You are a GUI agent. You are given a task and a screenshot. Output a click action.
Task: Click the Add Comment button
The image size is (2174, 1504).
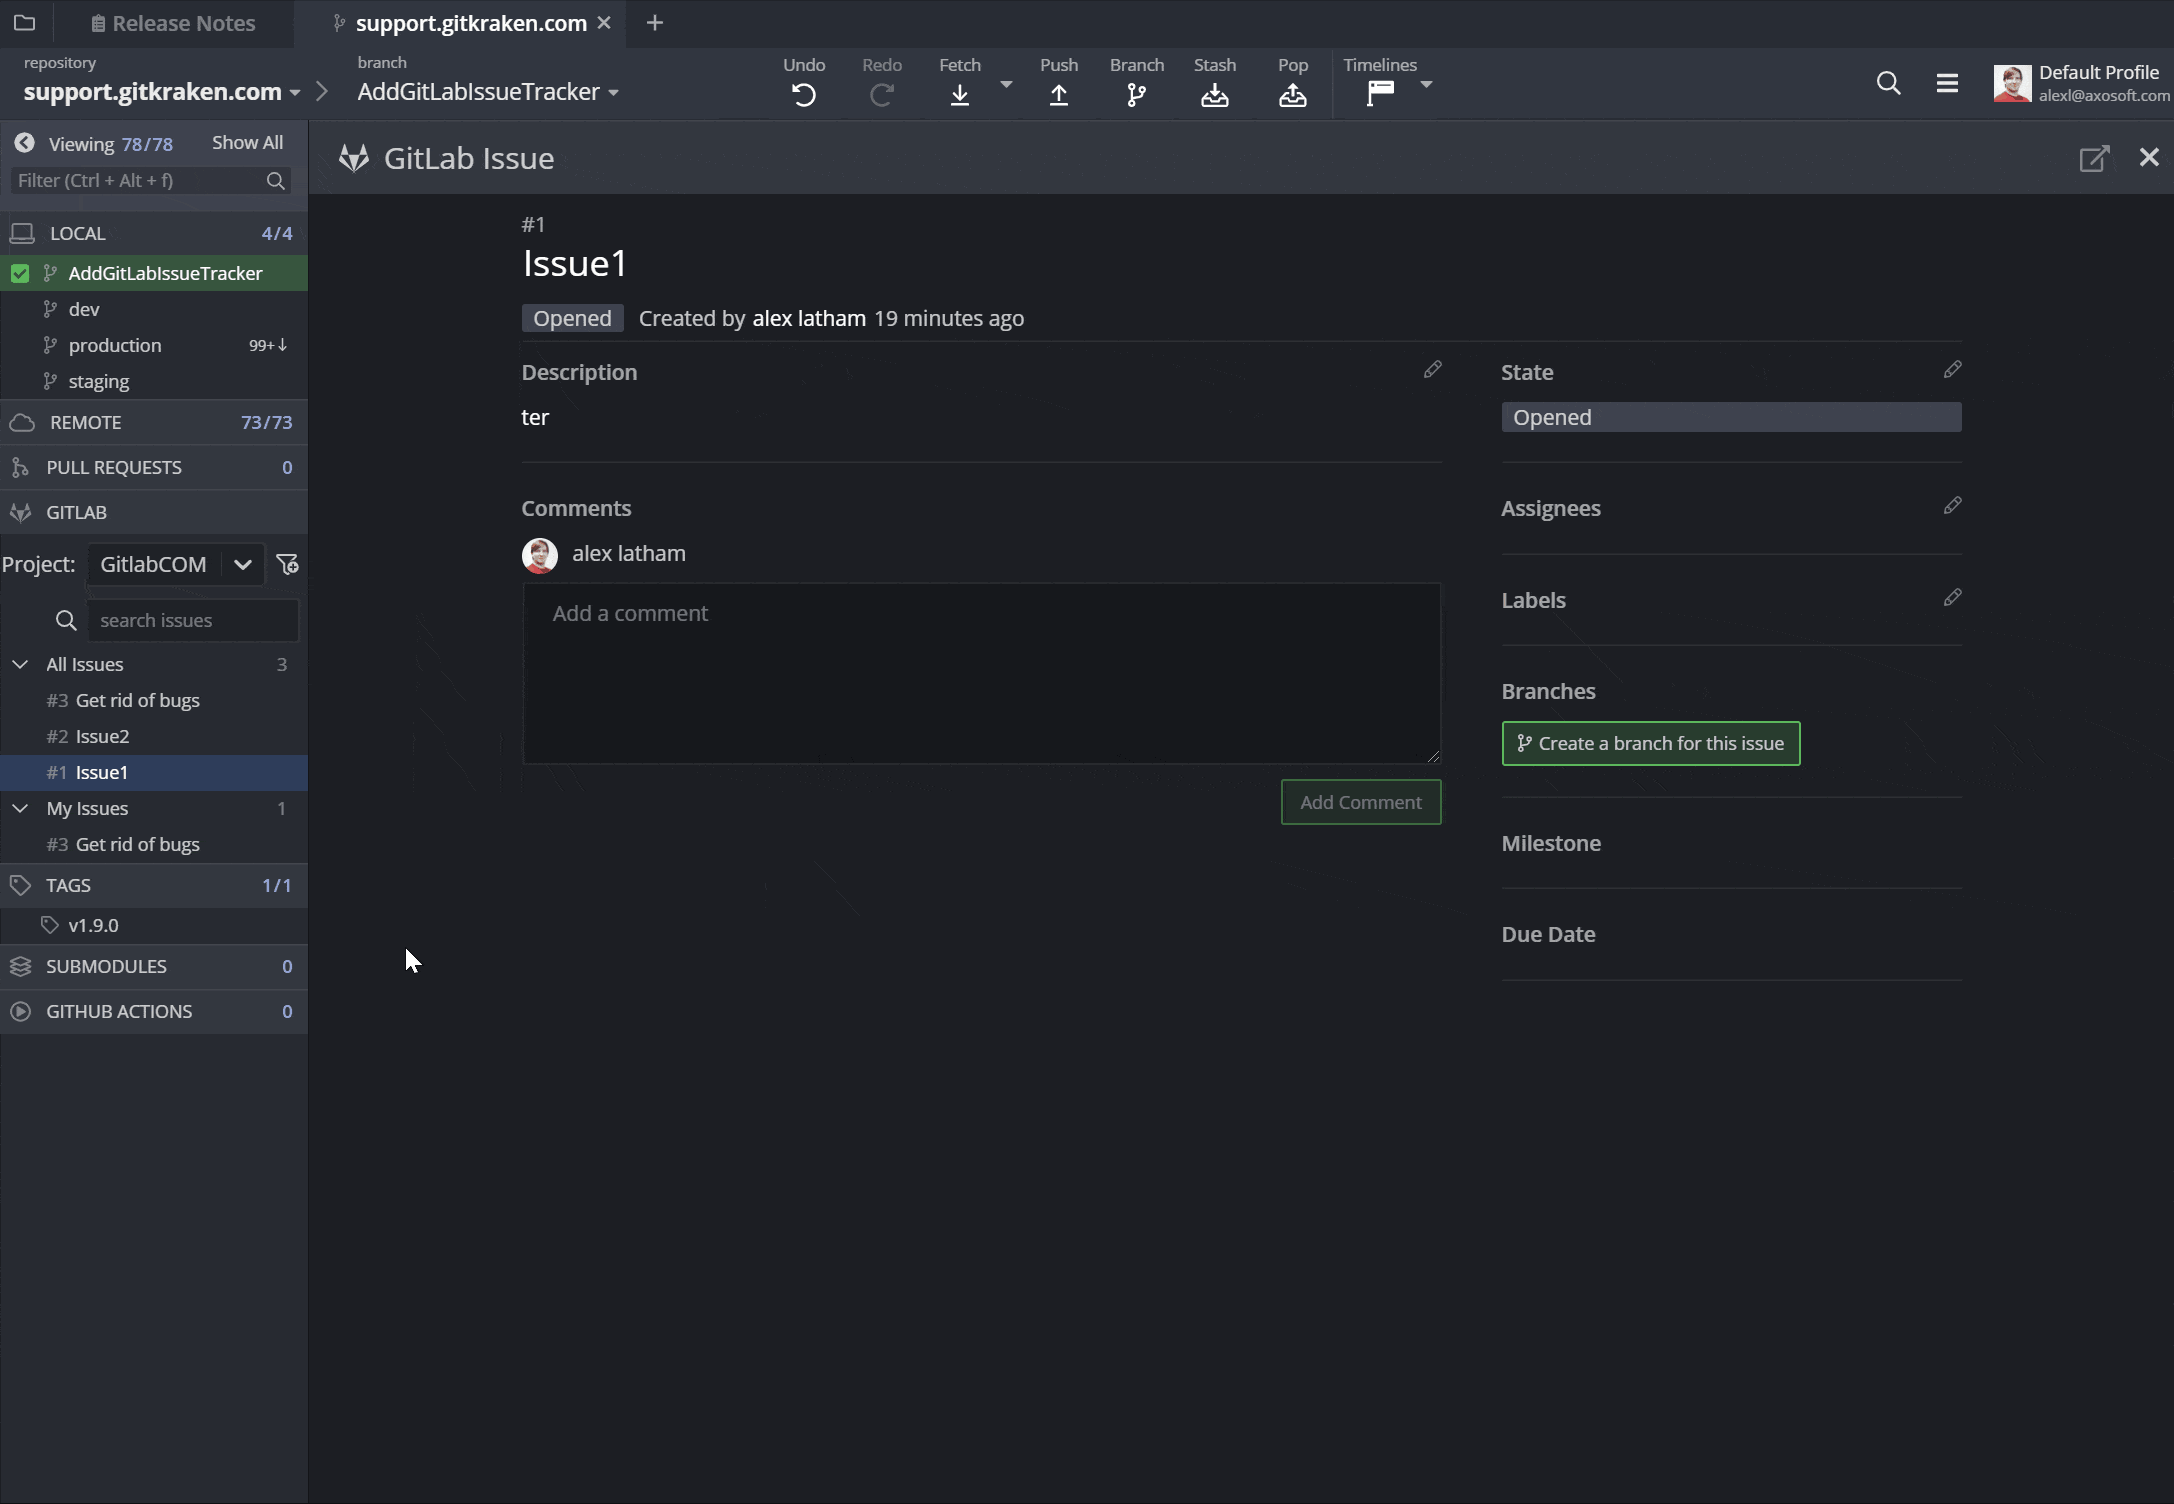1360,801
